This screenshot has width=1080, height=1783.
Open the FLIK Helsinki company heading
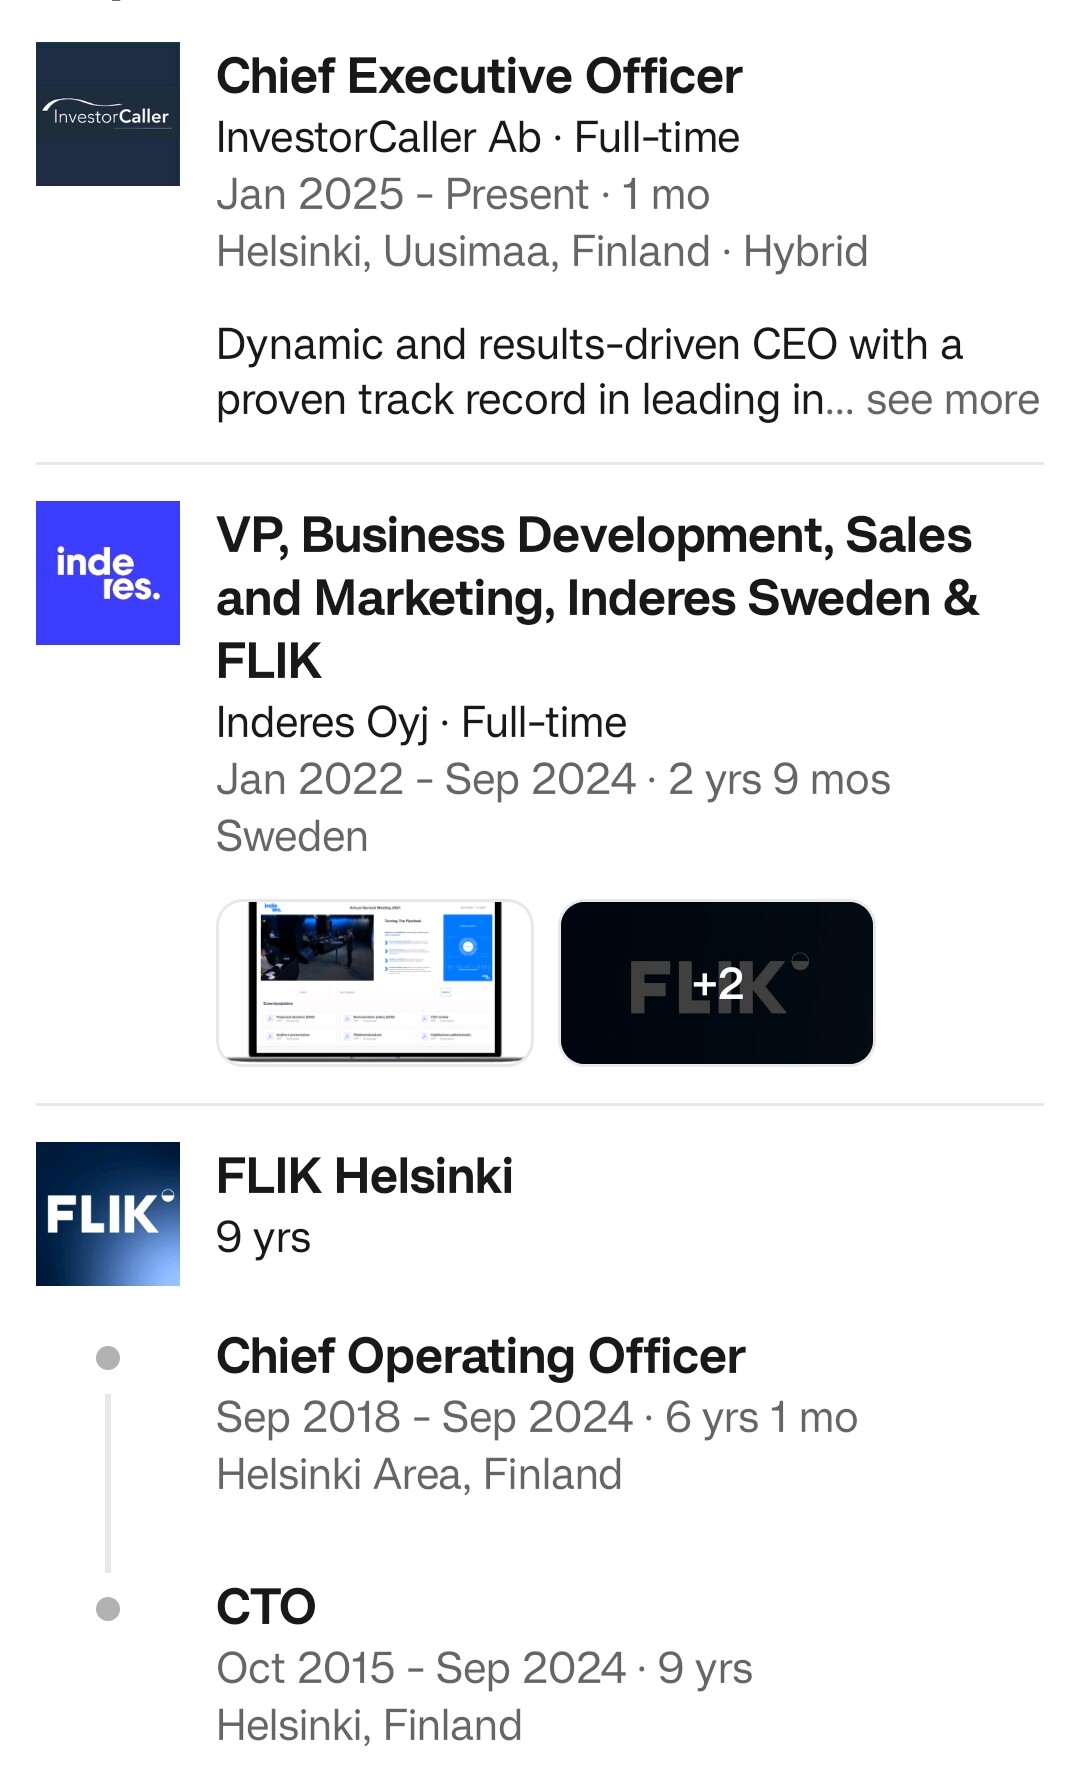click(x=364, y=1176)
